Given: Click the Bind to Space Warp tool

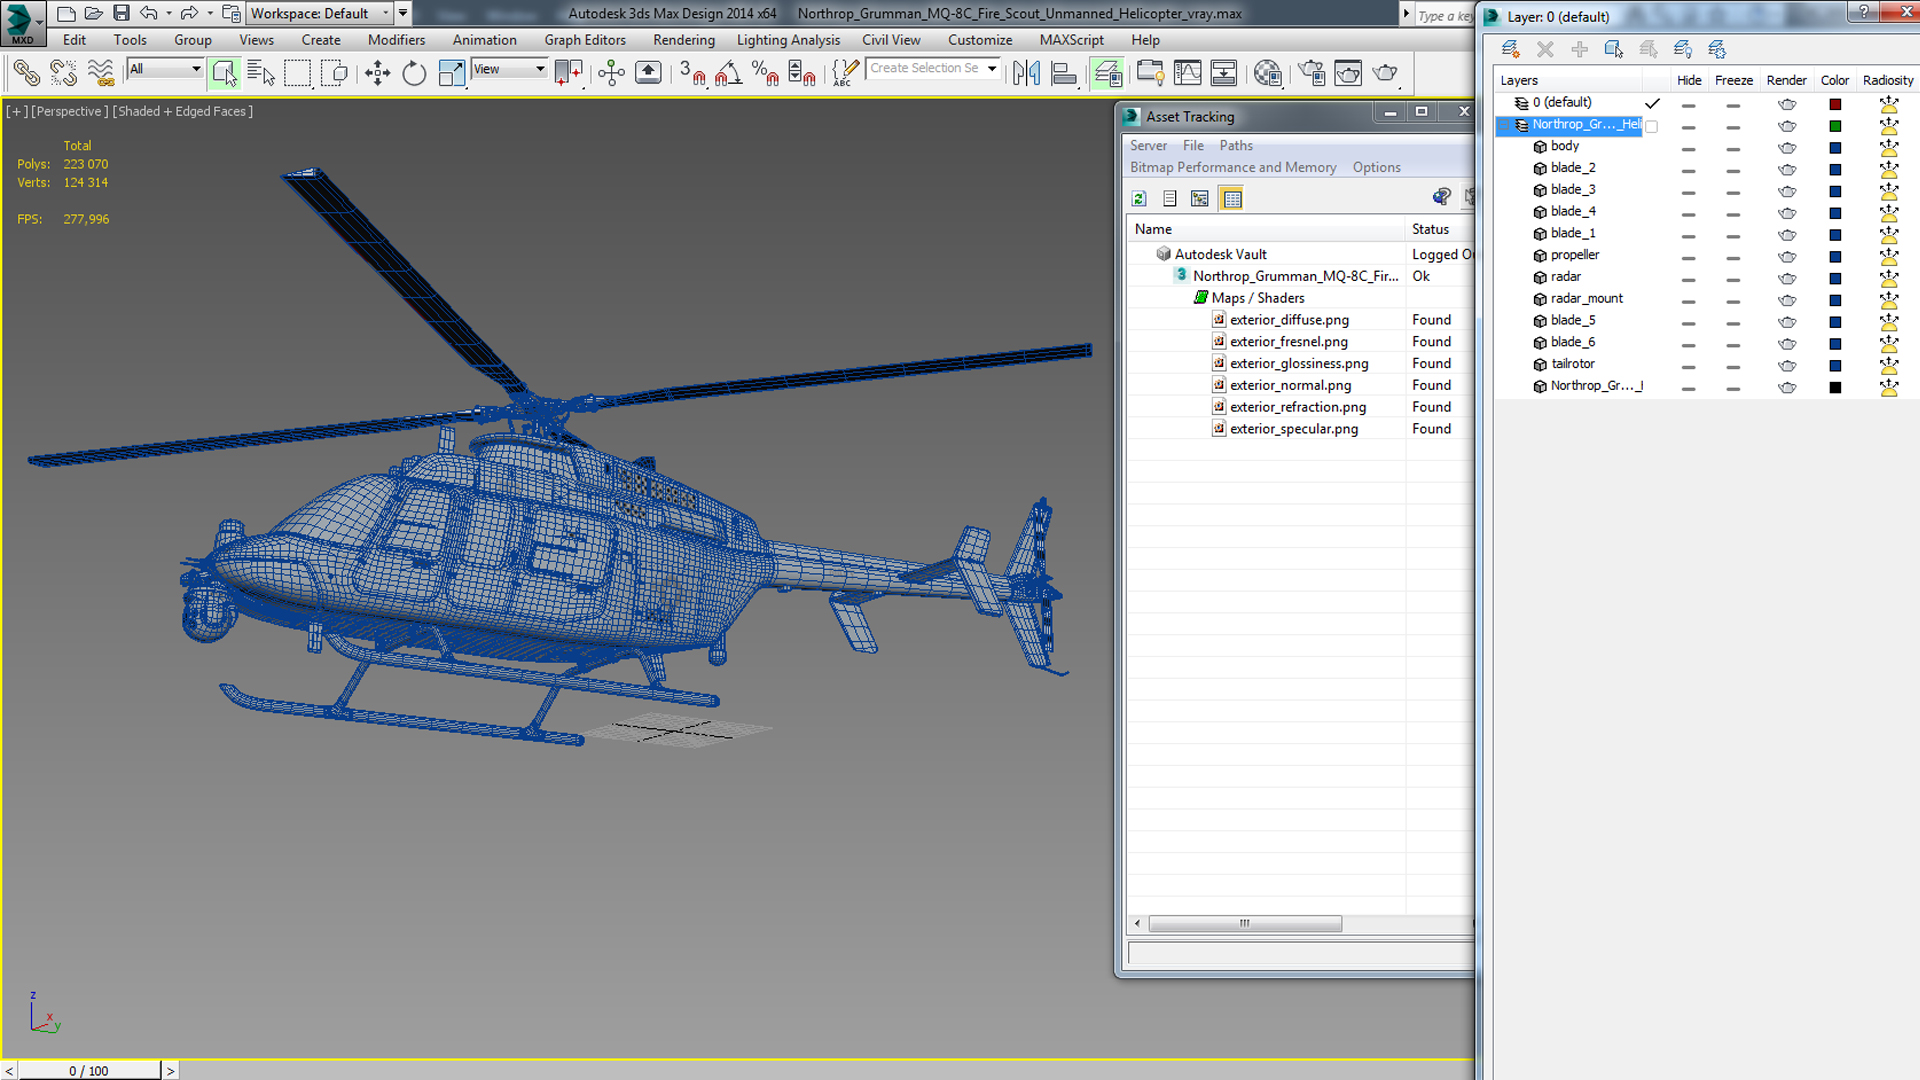Looking at the screenshot, I should [100, 73].
